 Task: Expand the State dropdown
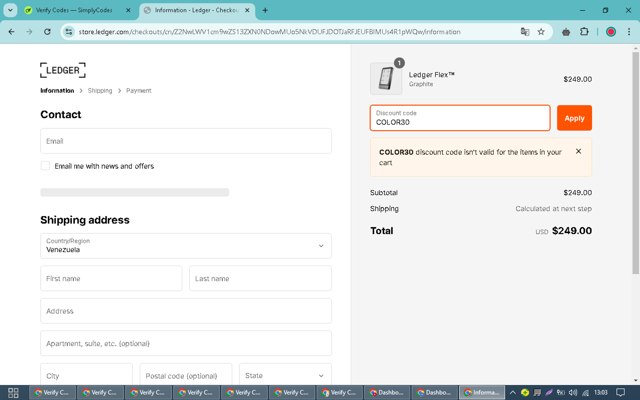click(285, 374)
